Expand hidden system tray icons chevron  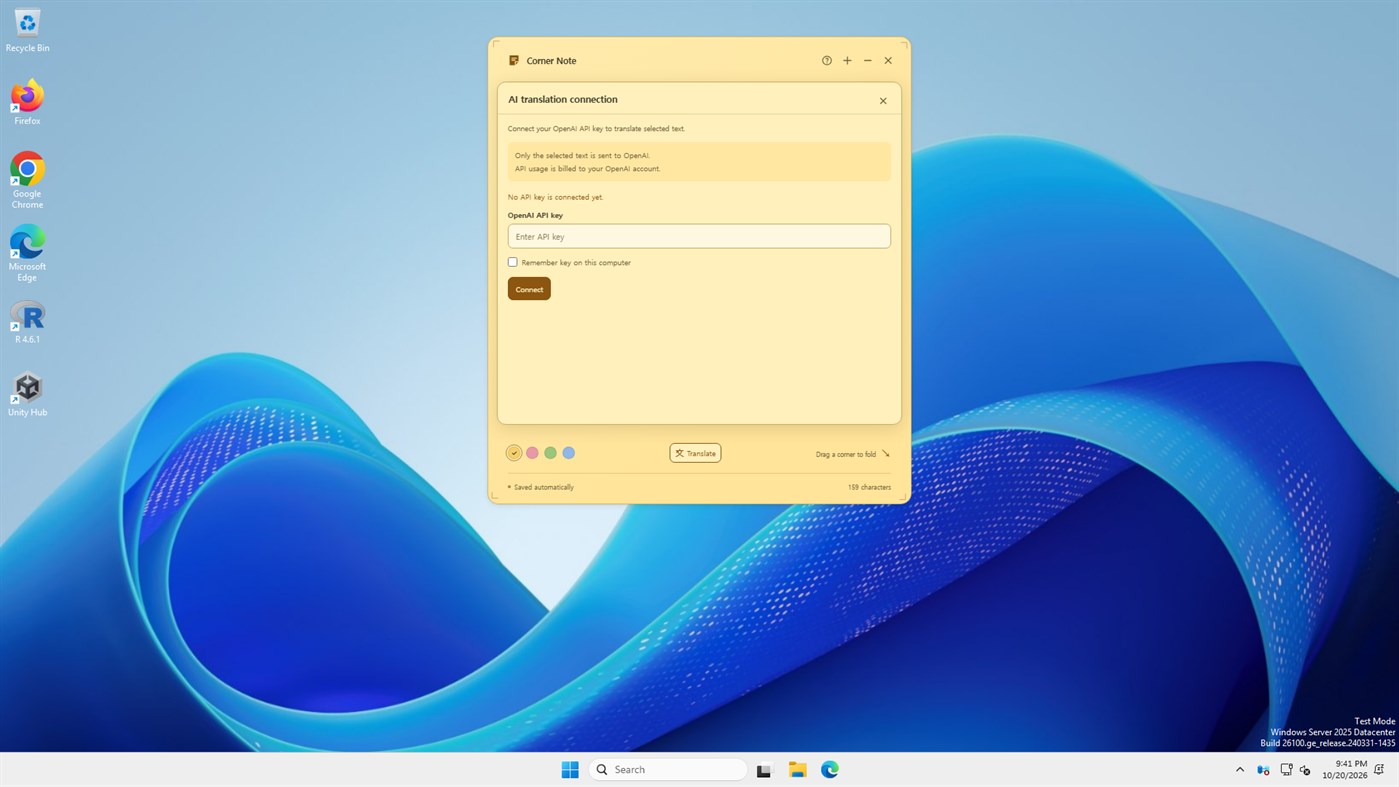(1240, 770)
